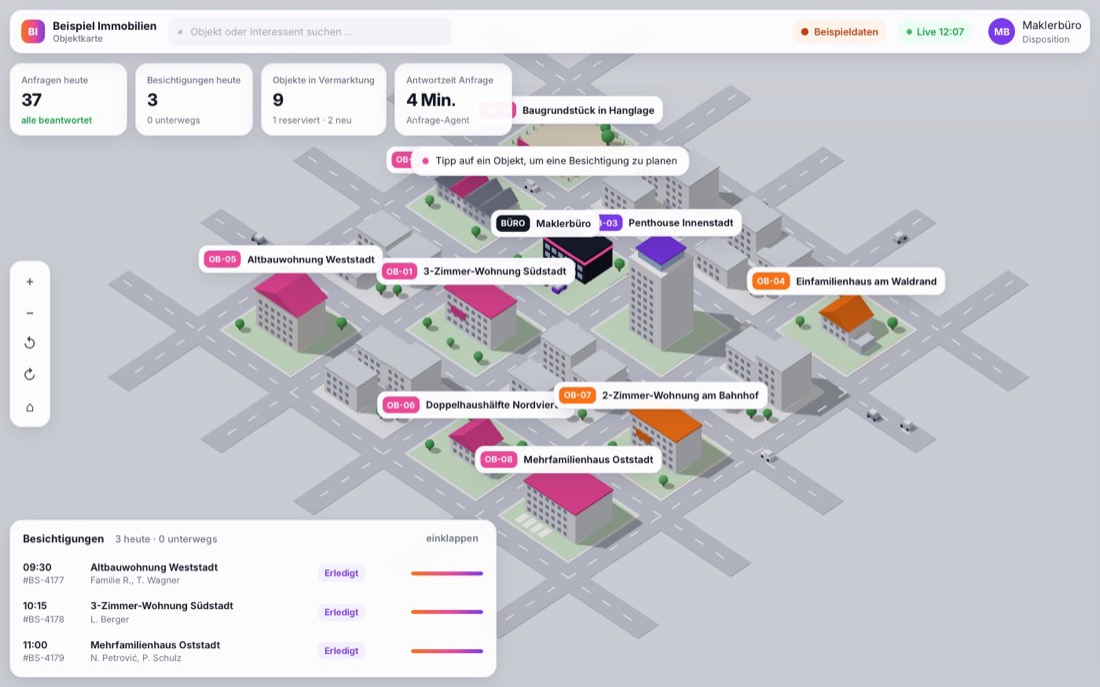This screenshot has height=687, width=1100.
Task: Click Erledigt status of 10:15 Südstadt viewing
Action: click(x=341, y=612)
